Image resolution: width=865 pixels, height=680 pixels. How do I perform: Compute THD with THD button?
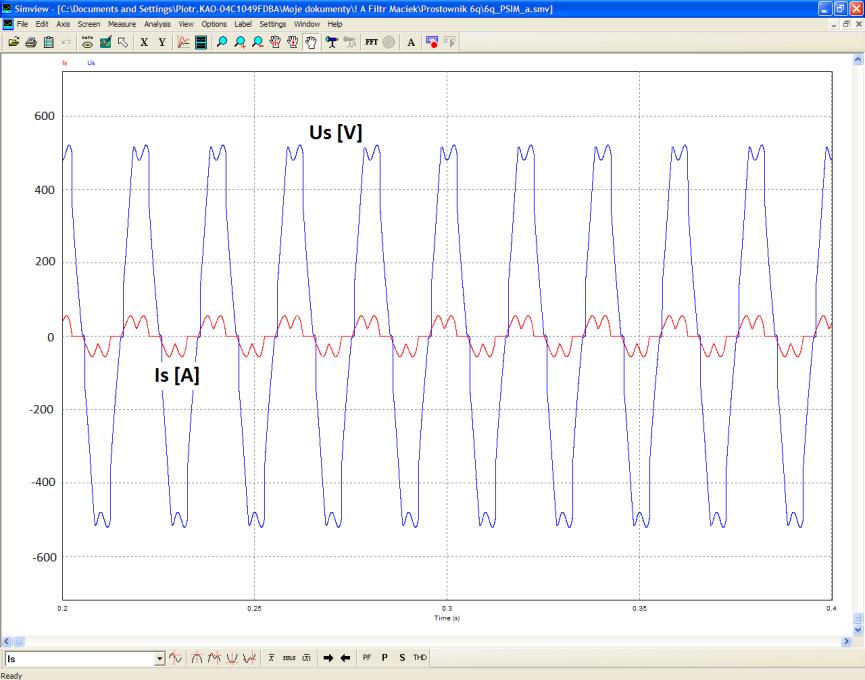pyautogui.click(x=420, y=657)
